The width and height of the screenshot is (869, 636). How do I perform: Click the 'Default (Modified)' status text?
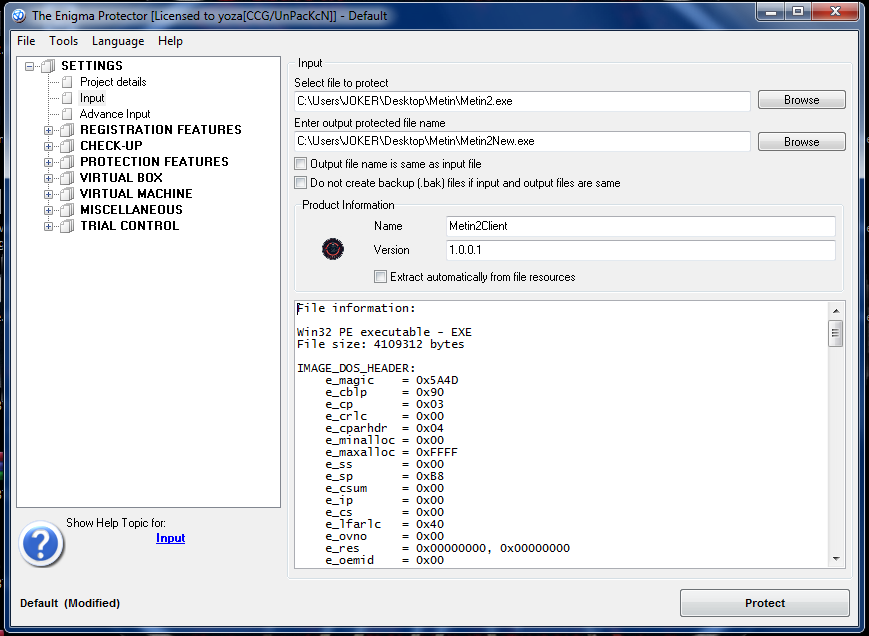(x=70, y=603)
